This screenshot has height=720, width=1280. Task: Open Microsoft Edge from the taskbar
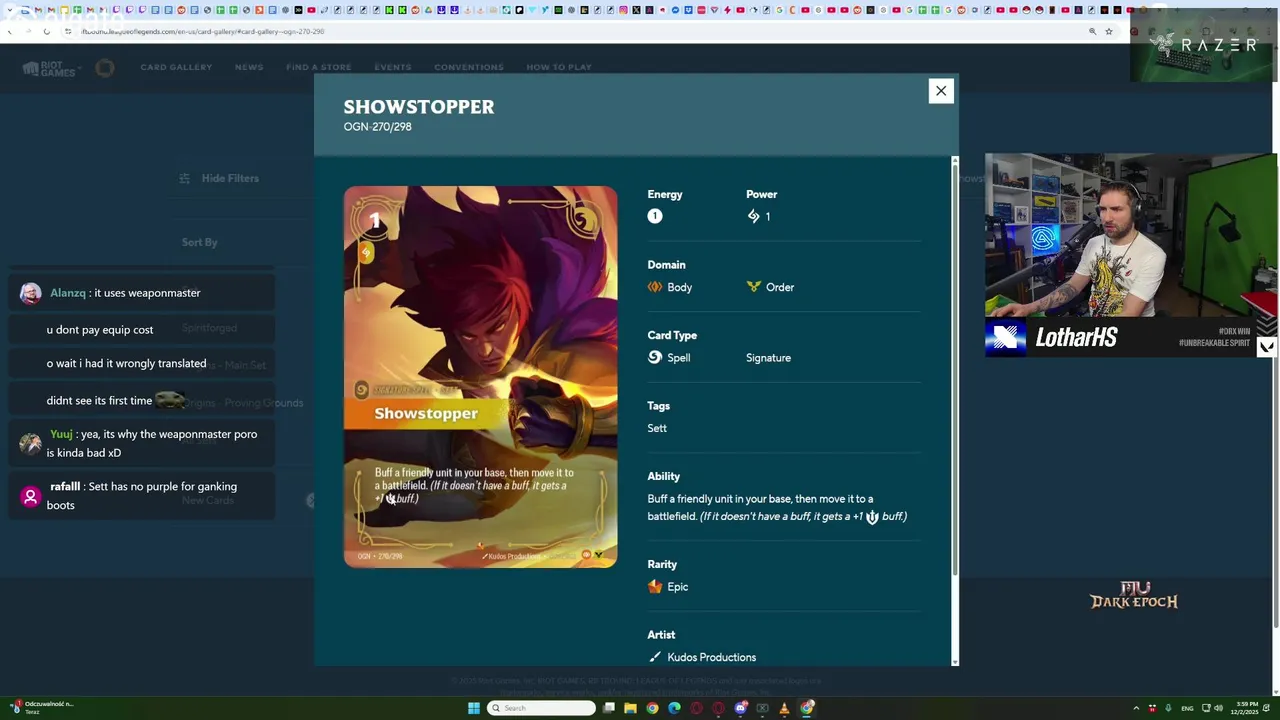pyautogui.click(x=674, y=708)
